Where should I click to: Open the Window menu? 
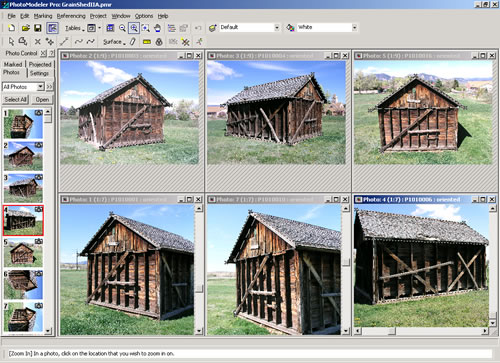click(121, 16)
